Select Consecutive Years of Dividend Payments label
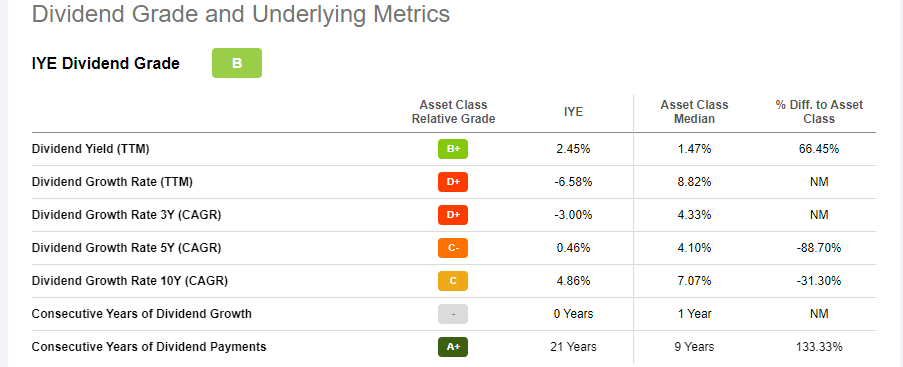Viewport: 903px width, 367px height. [149, 347]
